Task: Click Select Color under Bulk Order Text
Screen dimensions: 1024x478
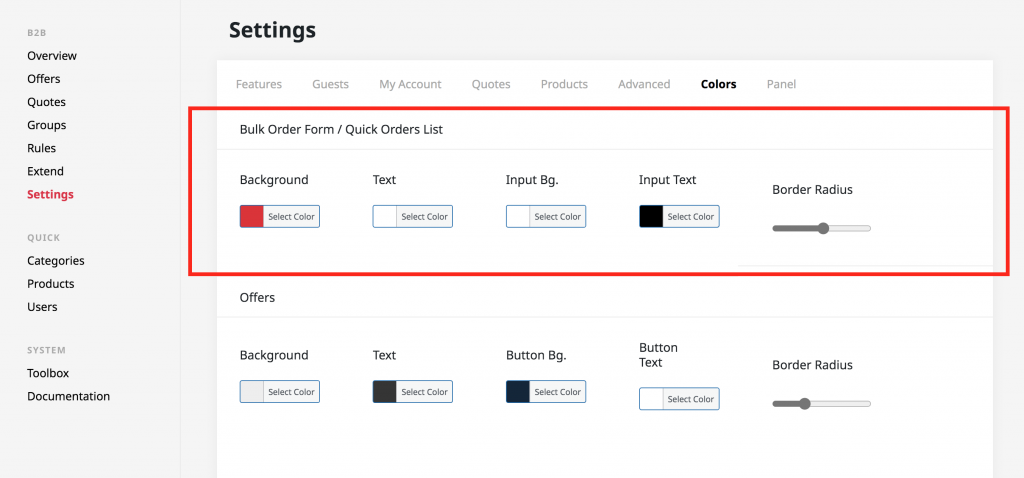Action: [424, 217]
